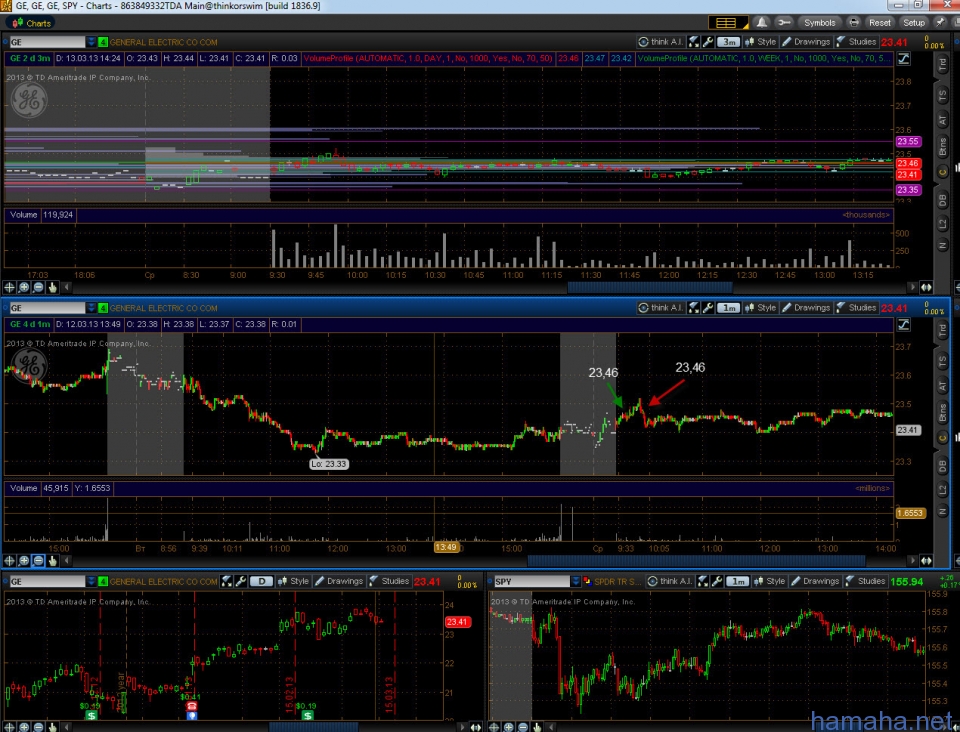Click the pin icon in top toolbar

tap(940, 23)
